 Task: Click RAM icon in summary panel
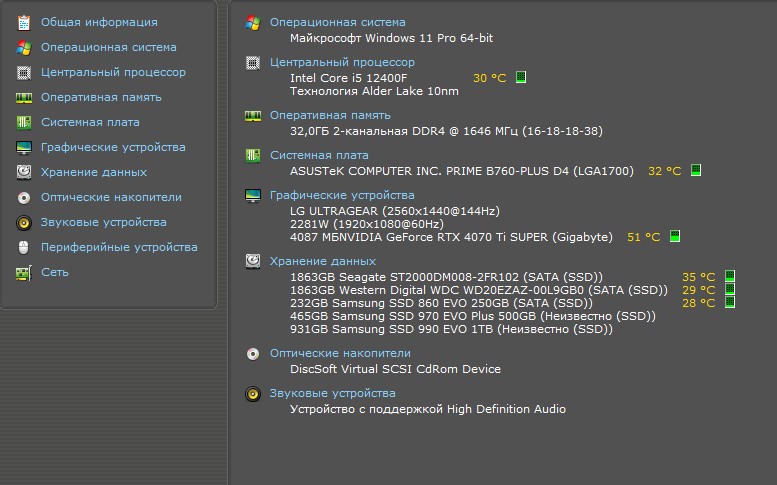[253, 116]
